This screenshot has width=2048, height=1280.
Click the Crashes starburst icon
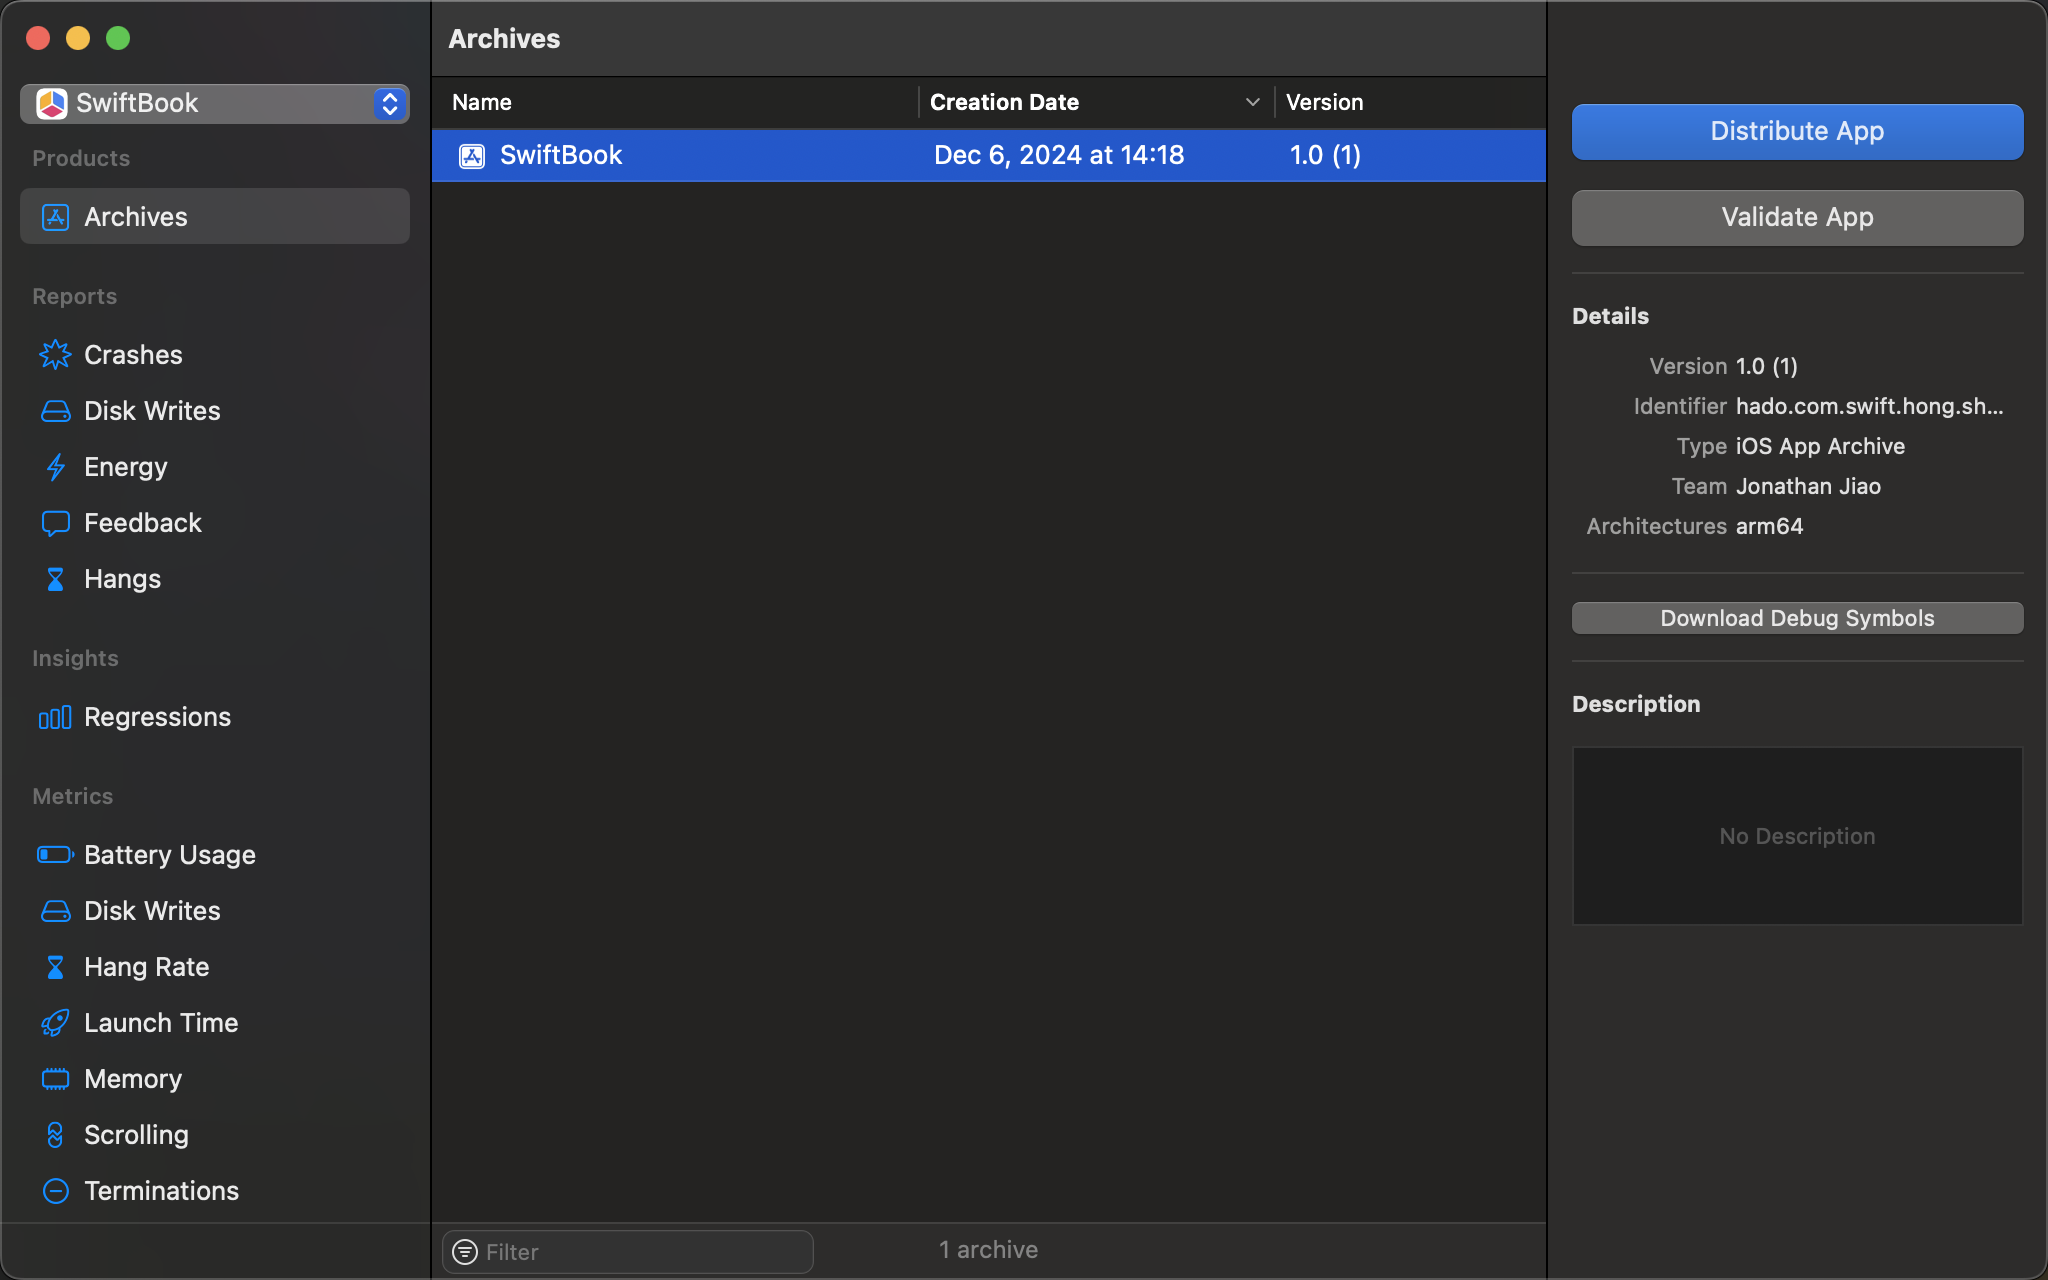[55, 355]
